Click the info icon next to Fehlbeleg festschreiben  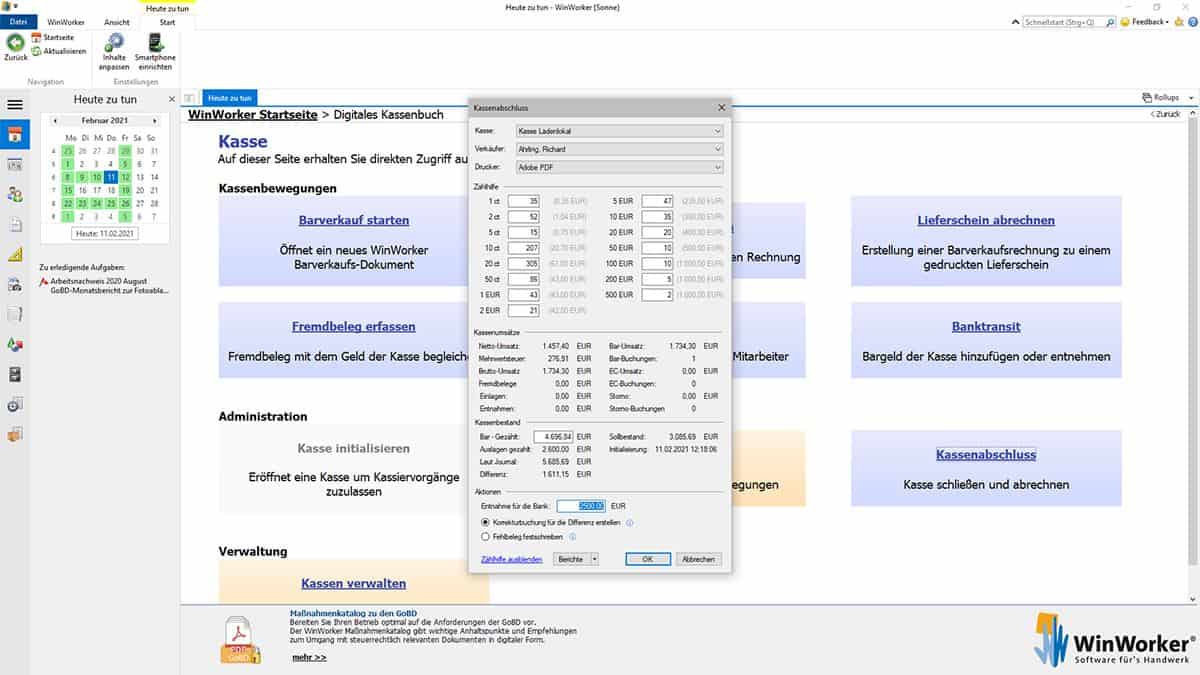(573, 536)
